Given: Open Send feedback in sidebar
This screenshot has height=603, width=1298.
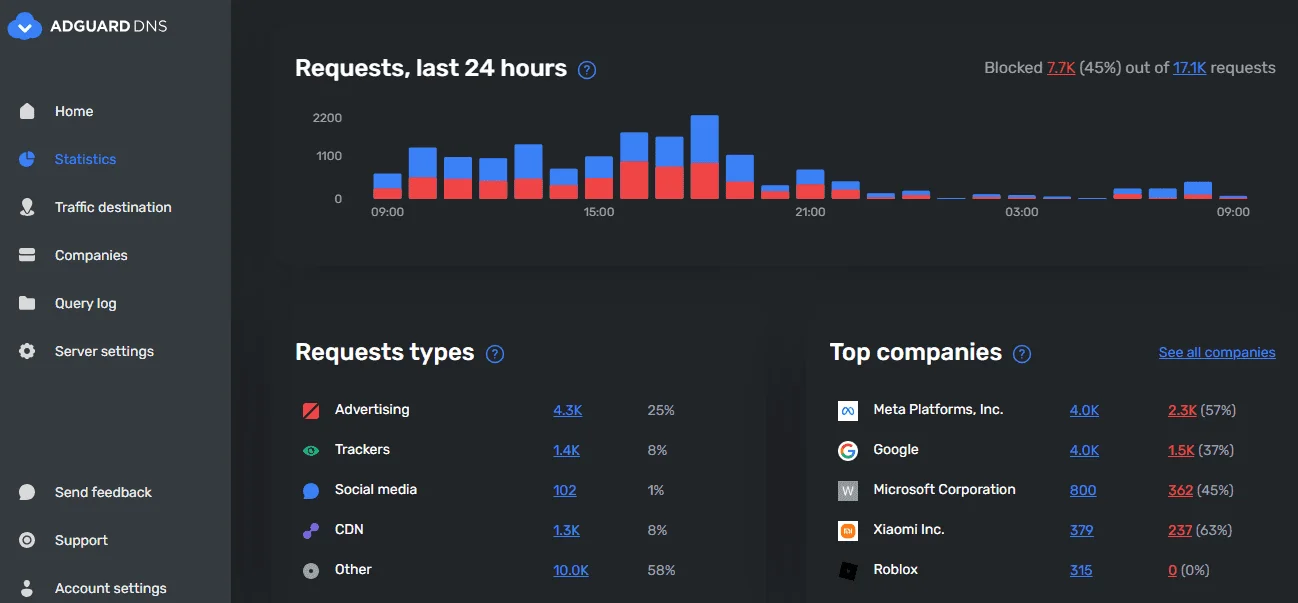Looking at the screenshot, I should tap(103, 492).
